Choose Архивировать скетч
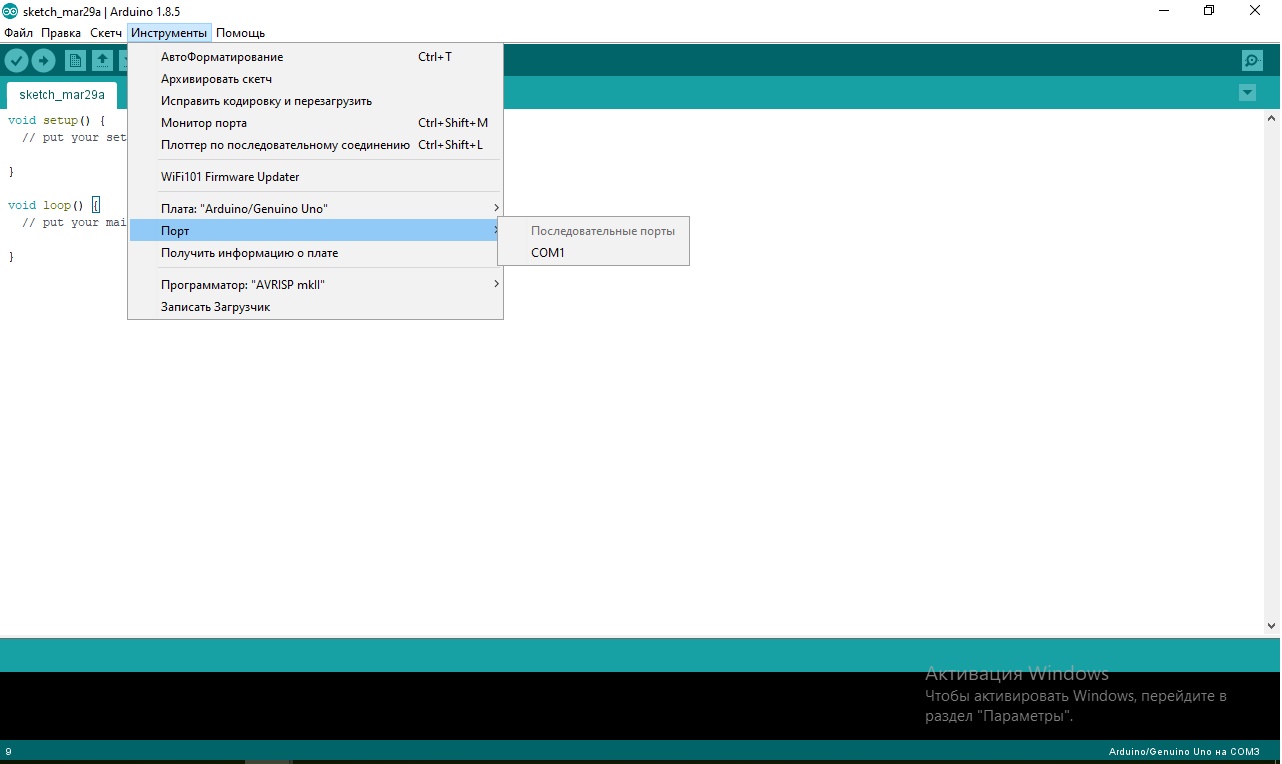 coord(315,79)
